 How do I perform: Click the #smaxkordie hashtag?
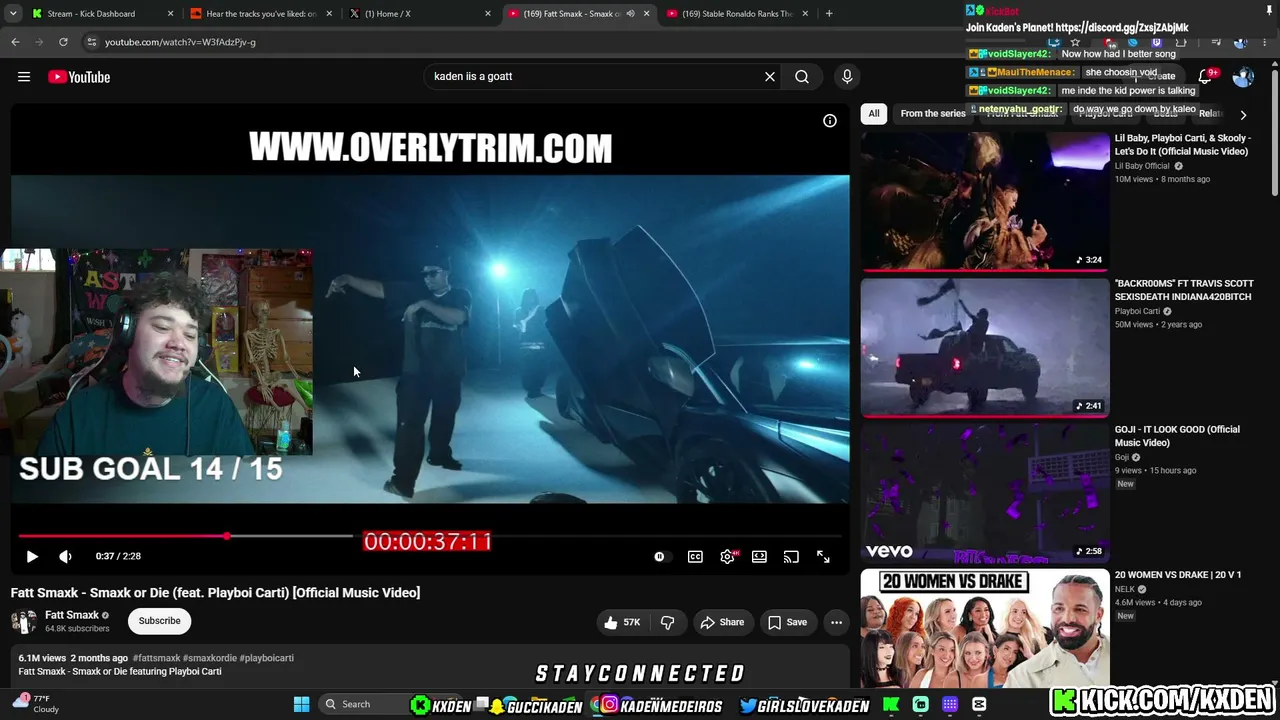click(x=210, y=658)
